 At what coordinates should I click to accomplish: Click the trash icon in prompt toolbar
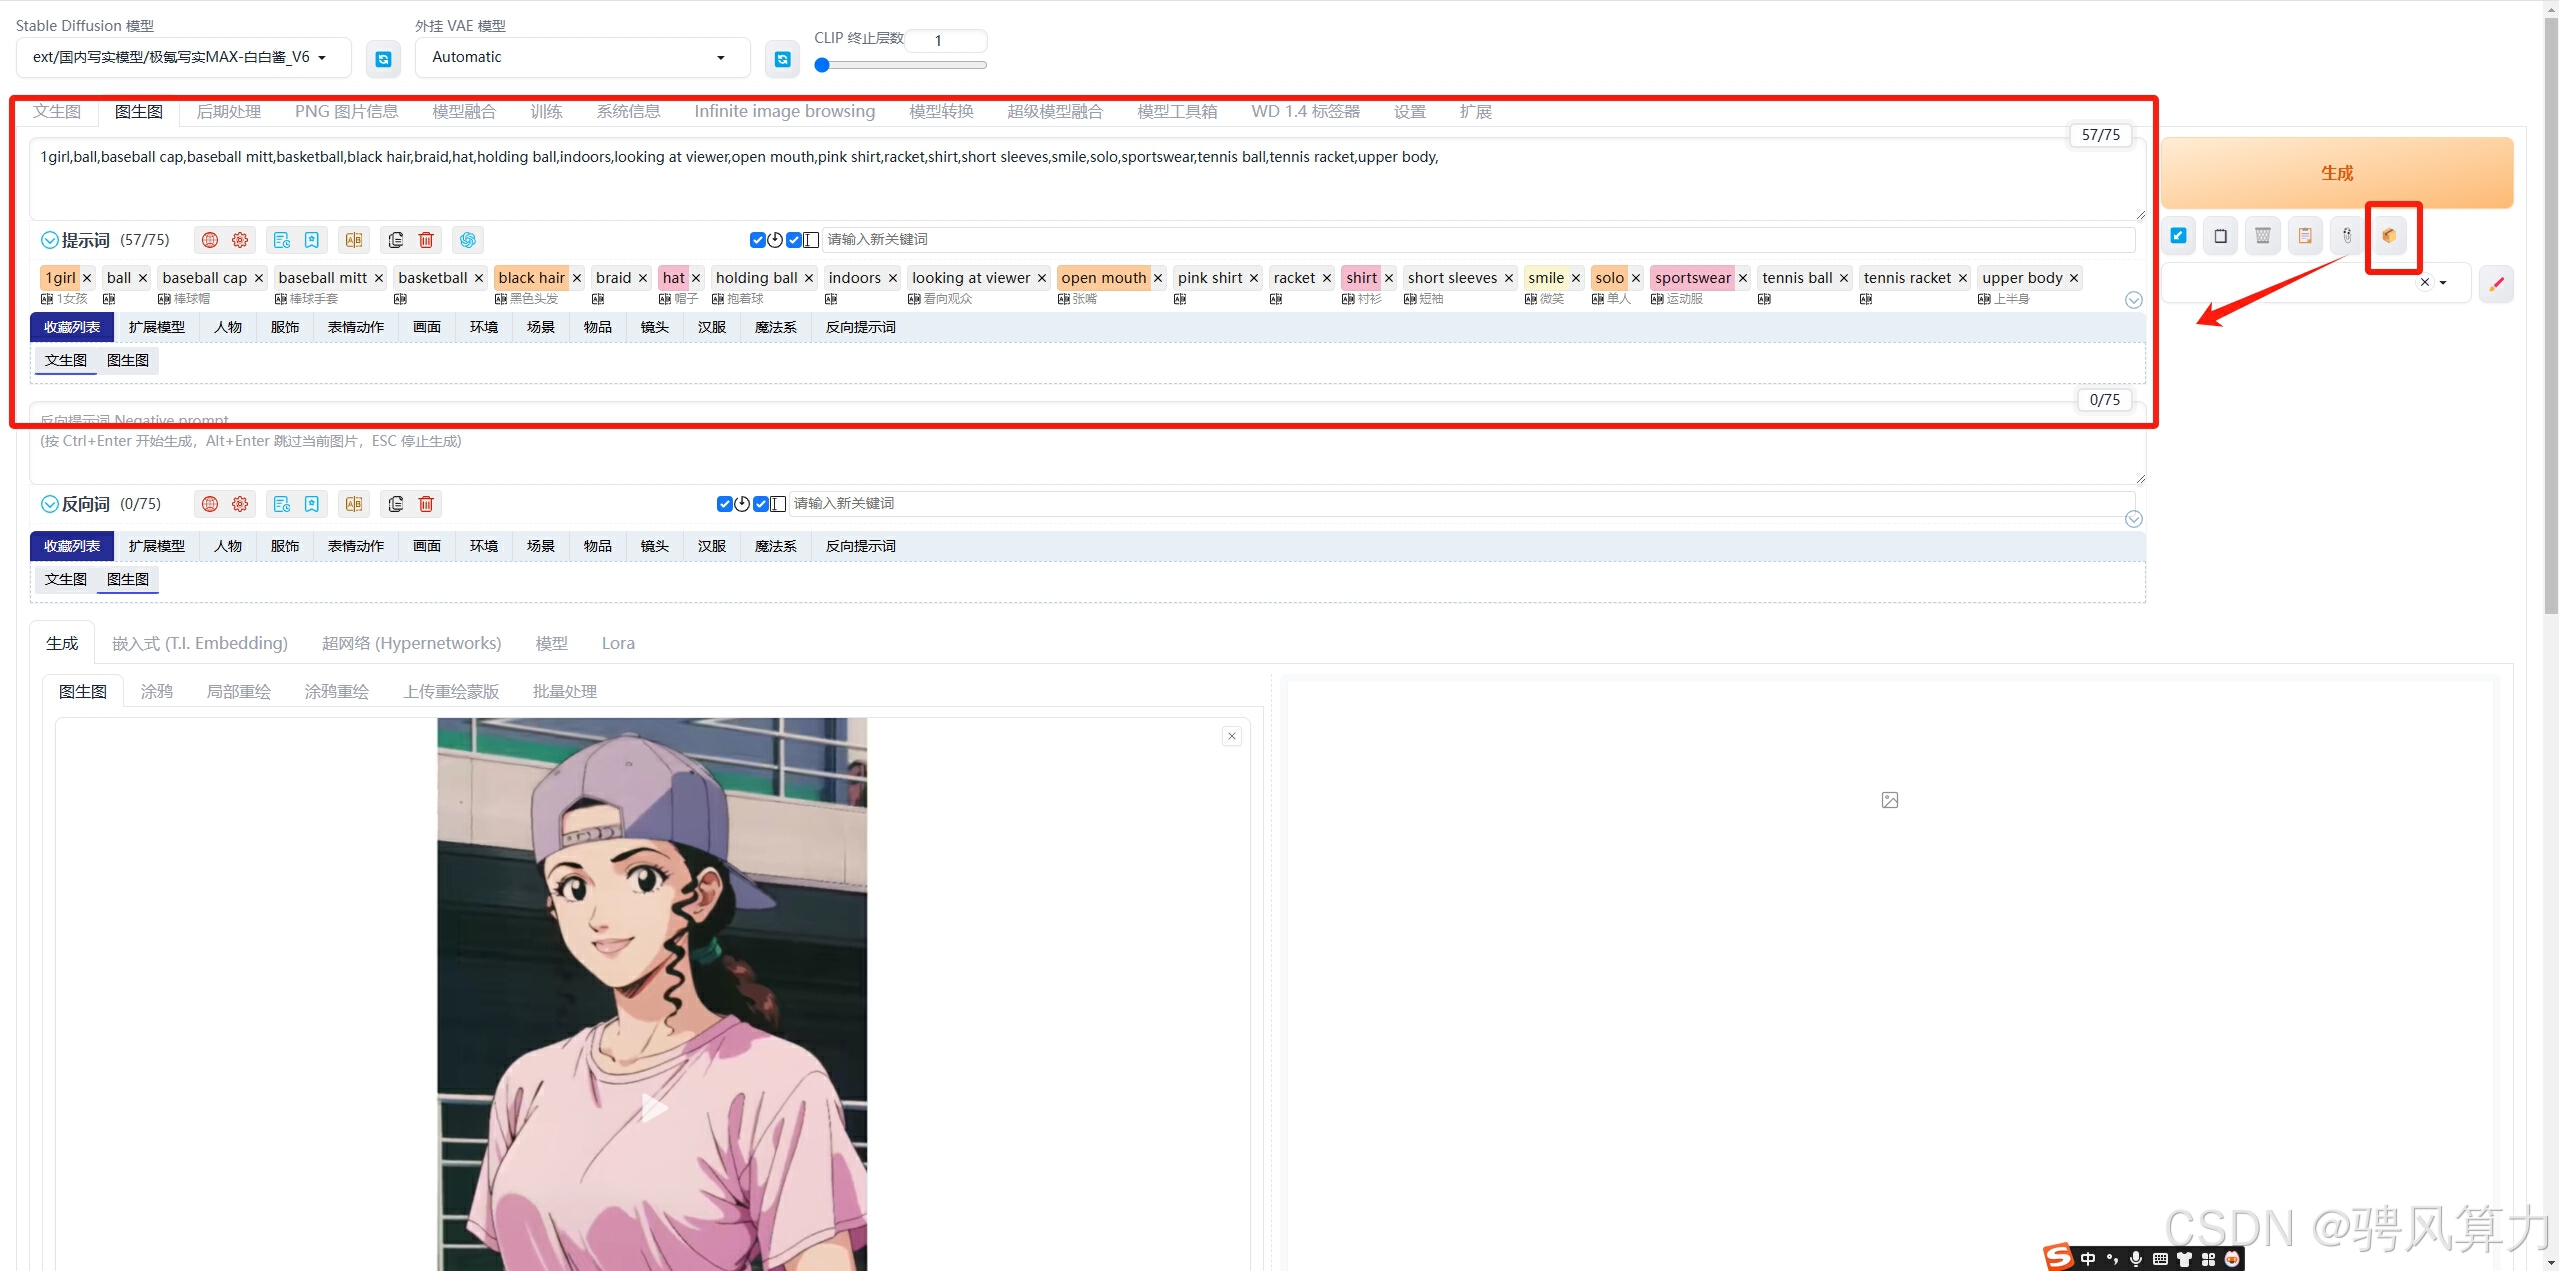pos(426,240)
